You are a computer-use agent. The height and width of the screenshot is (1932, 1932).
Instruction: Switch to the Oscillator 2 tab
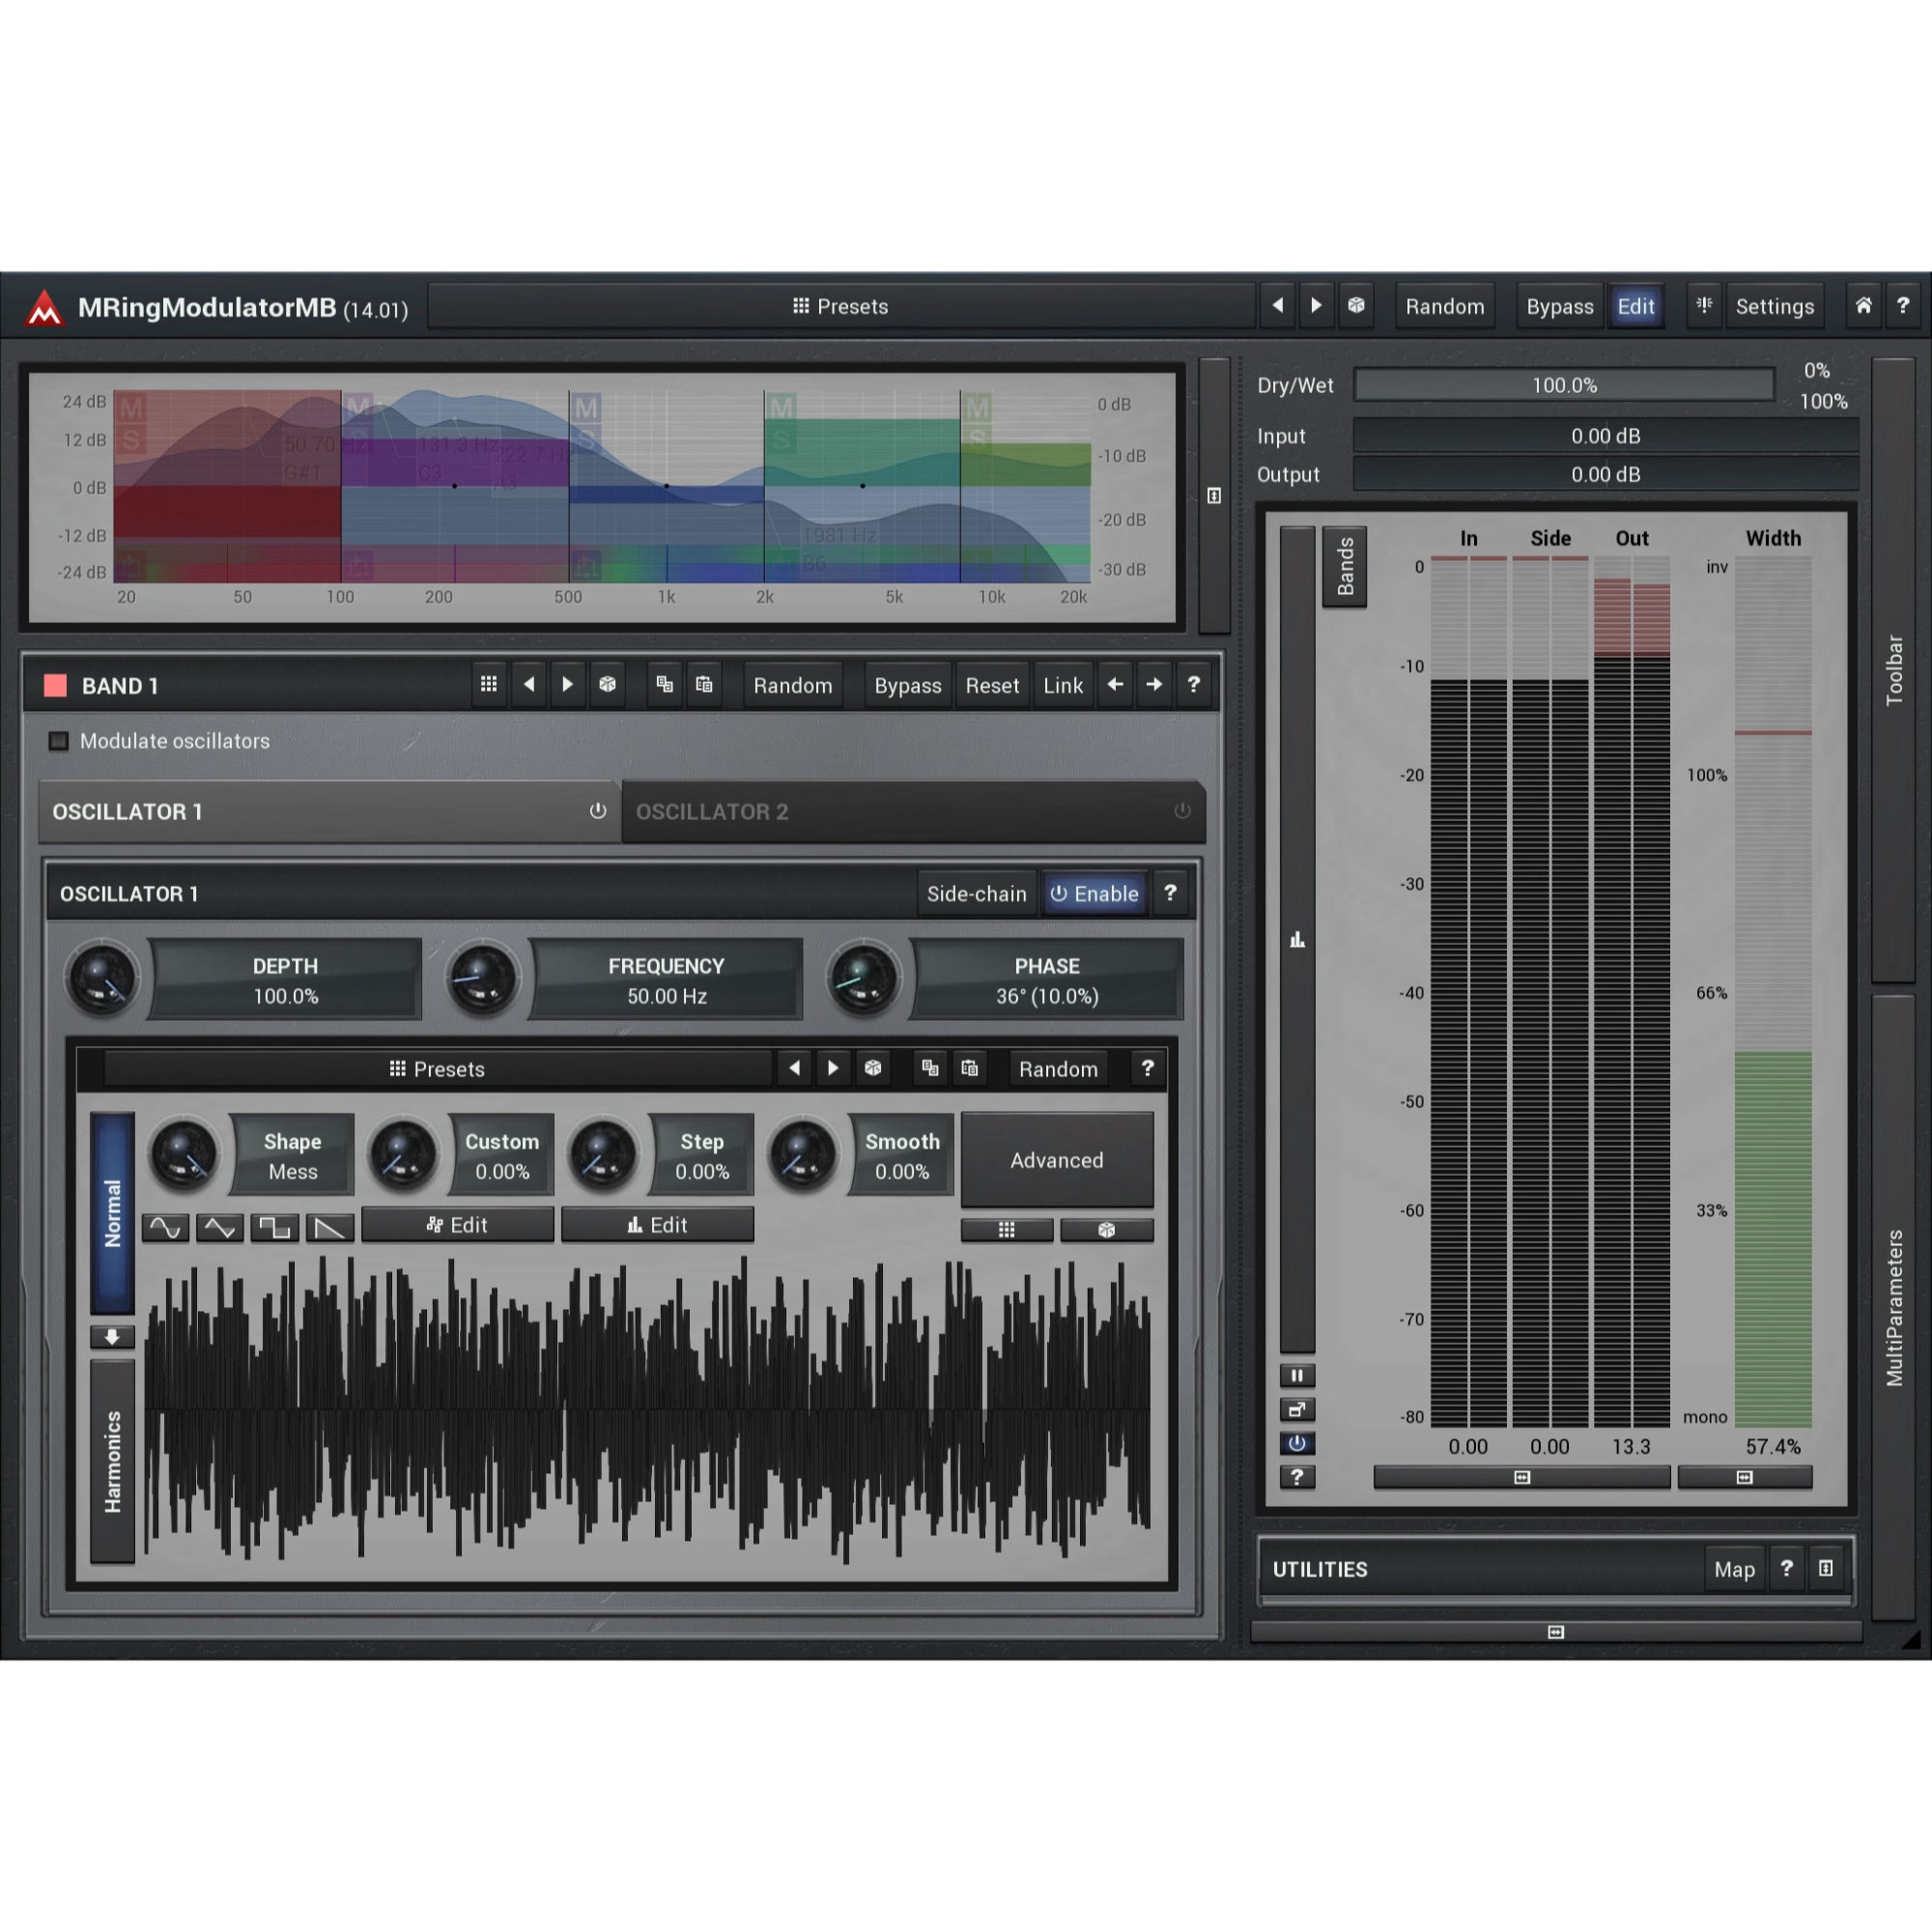click(x=913, y=812)
